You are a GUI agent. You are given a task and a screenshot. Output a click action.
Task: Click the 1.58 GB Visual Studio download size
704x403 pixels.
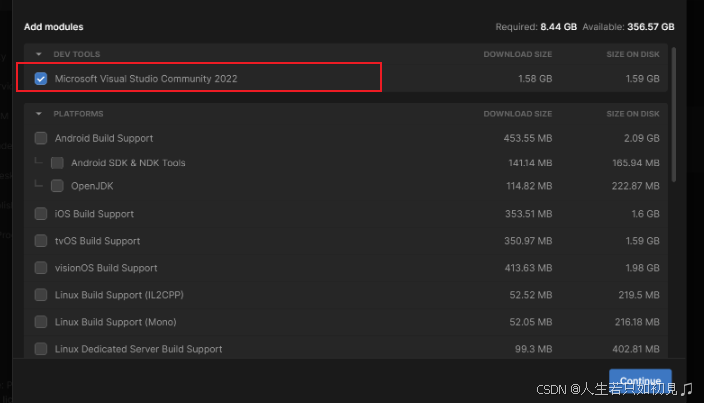click(535, 79)
